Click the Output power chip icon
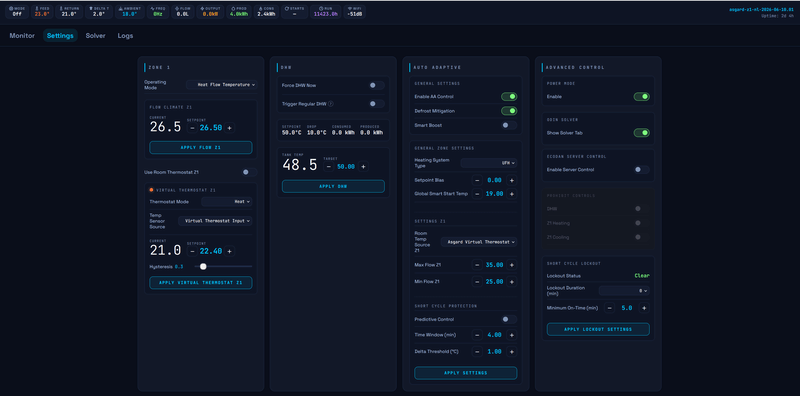 (x=202, y=9)
